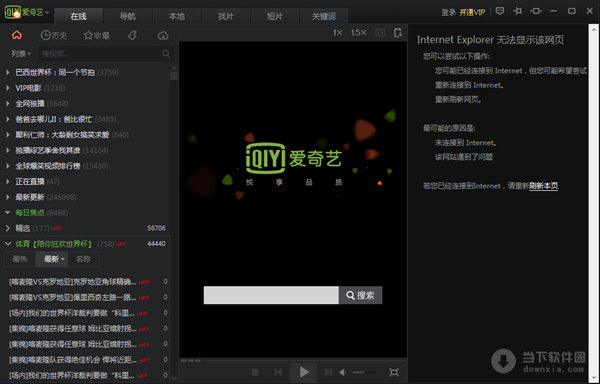Skip to the previous video
600x384 pixels.
pyautogui.click(x=278, y=372)
